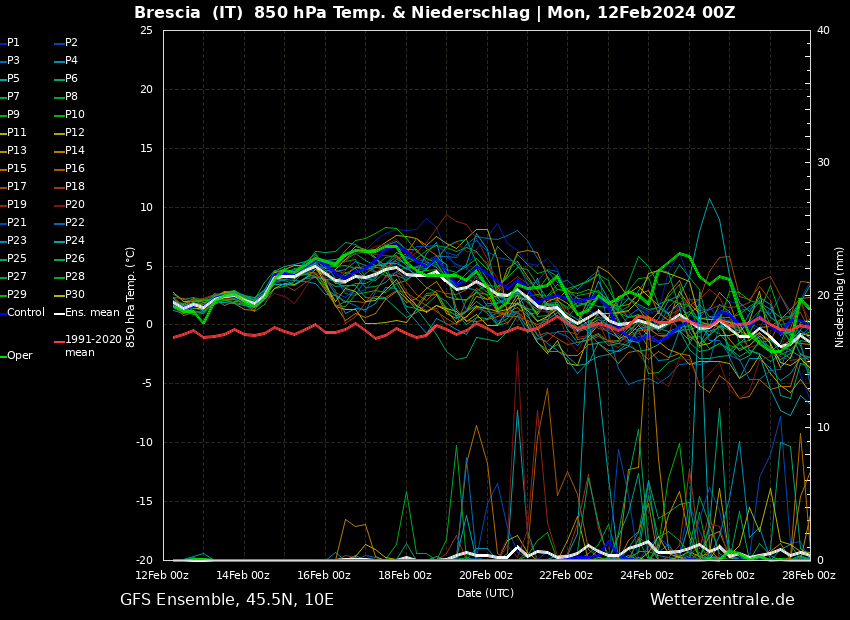Click the Wetterzentrale.de text
The width and height of the screenshot is (850, 620).
pyautogui.click(x=722, y=600)
